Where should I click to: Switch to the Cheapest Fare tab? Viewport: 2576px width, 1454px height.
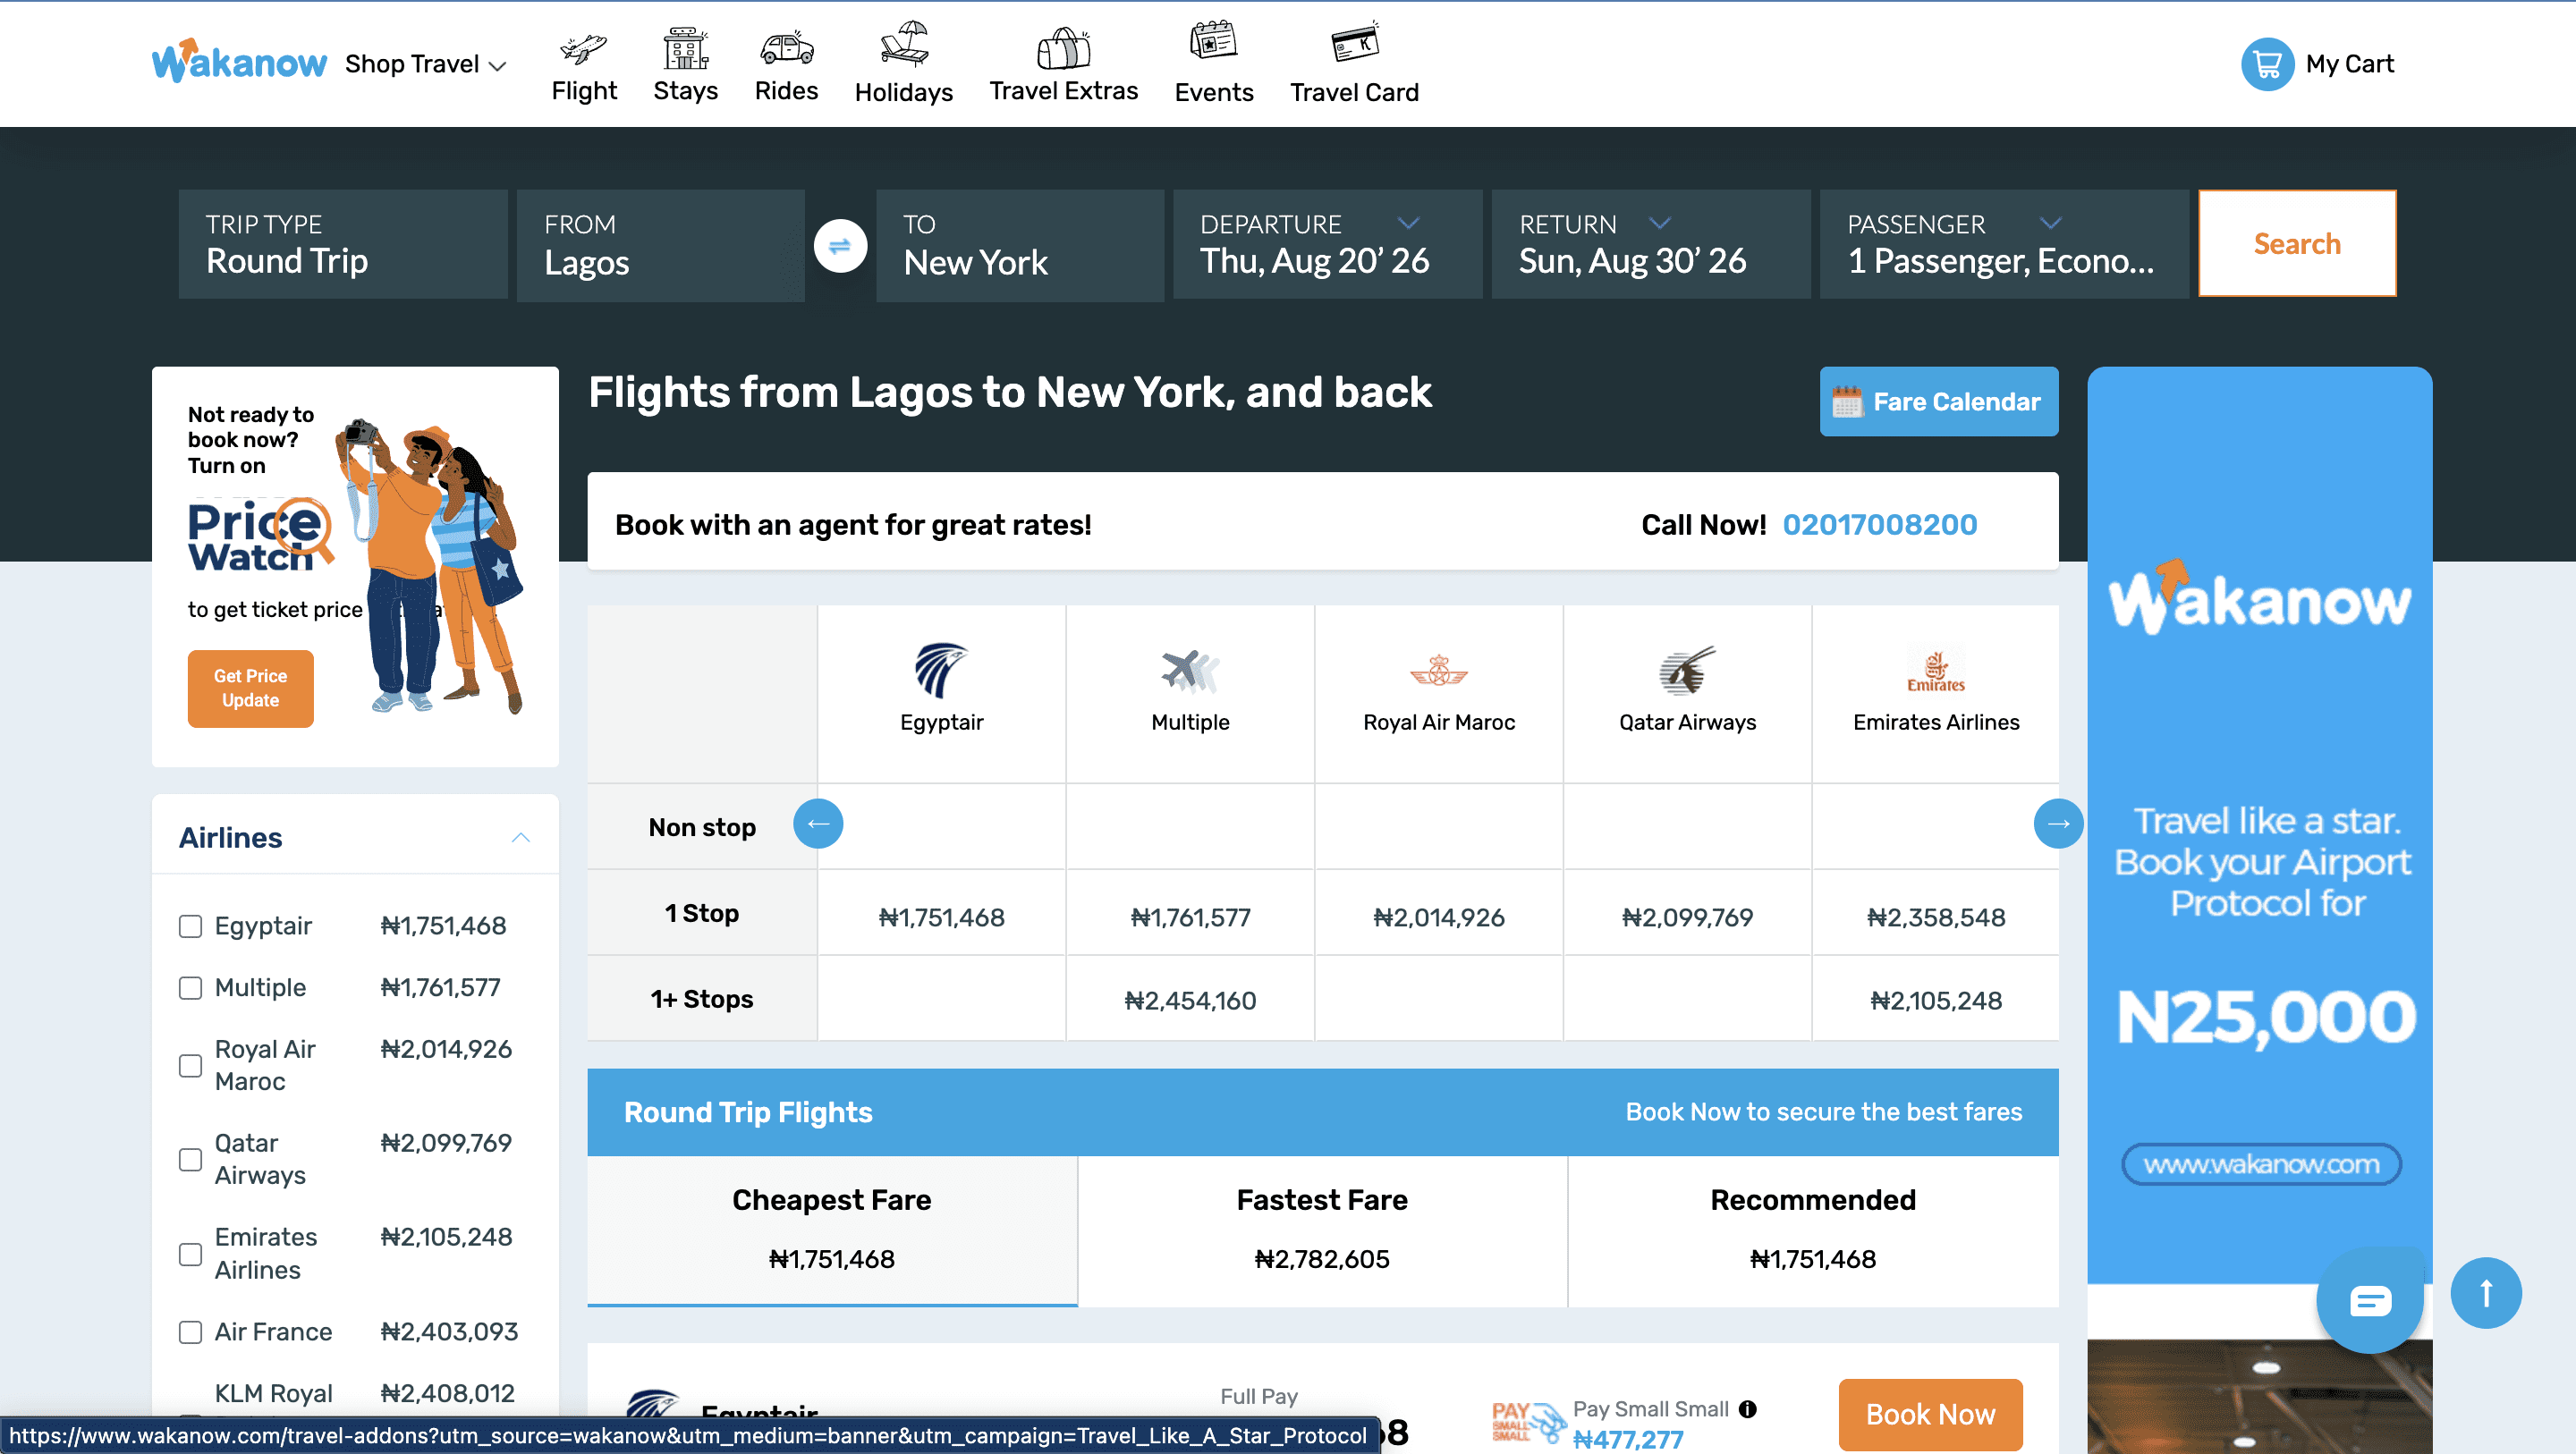pyautogui.click(x=832, y=1230)
